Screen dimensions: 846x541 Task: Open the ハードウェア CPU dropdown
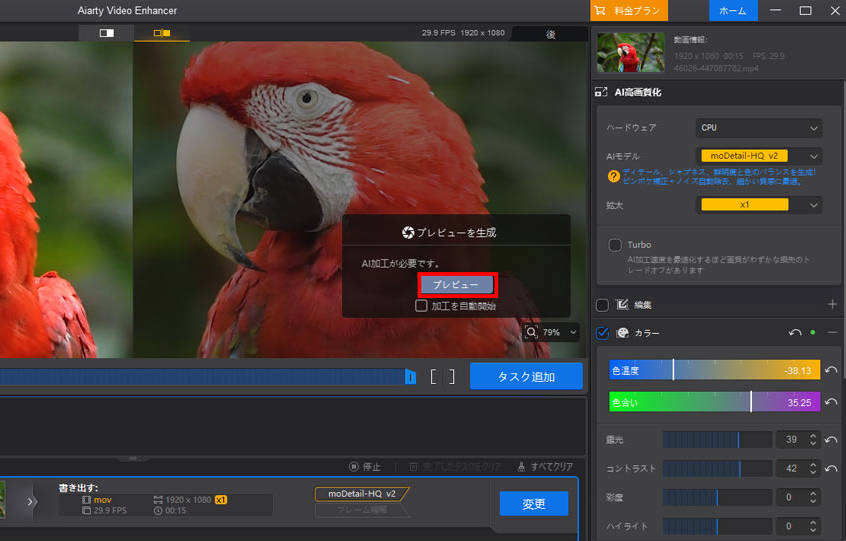click(x=758, y=128)
